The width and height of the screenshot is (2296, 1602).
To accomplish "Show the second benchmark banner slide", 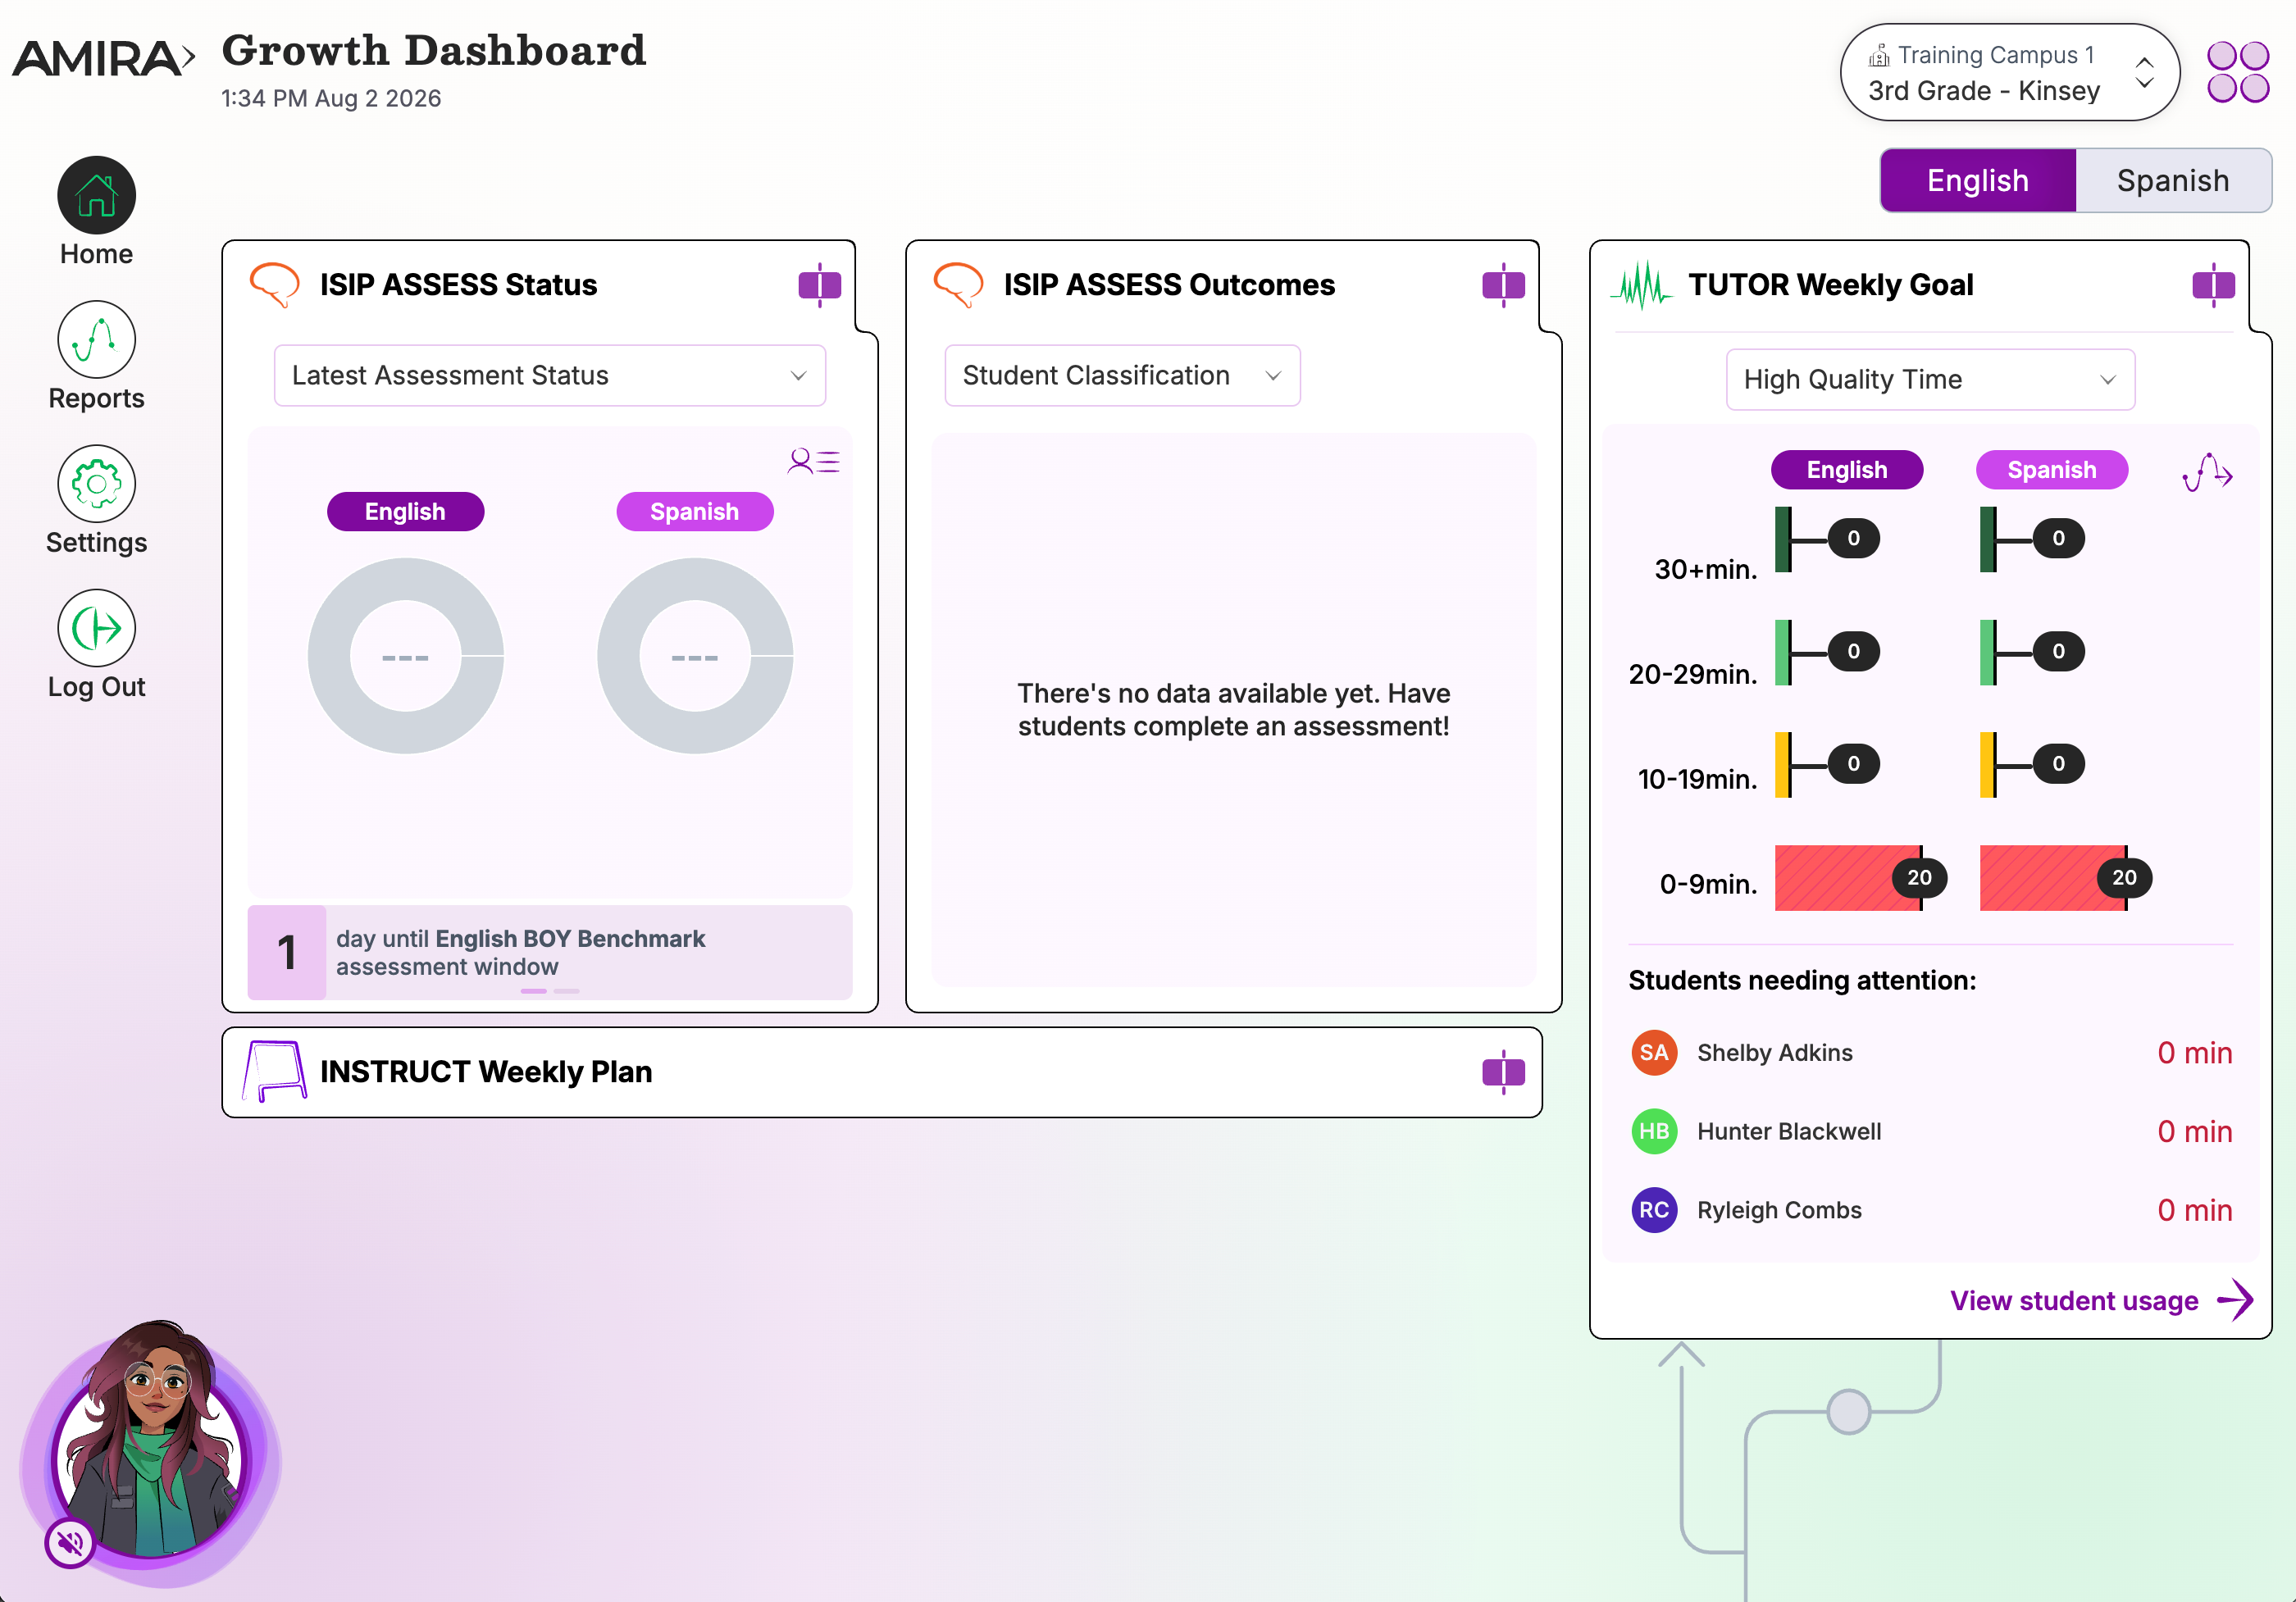I will (567, 991).
